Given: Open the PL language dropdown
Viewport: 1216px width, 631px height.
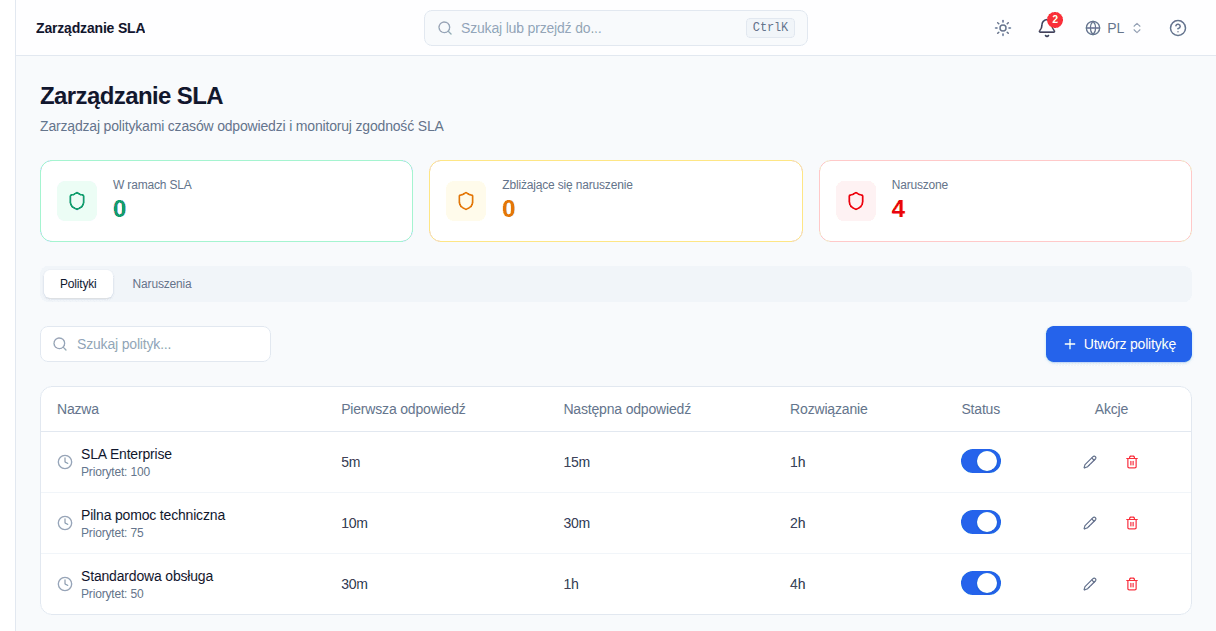Looking at the screenshot, I should tap(1113, 28).
